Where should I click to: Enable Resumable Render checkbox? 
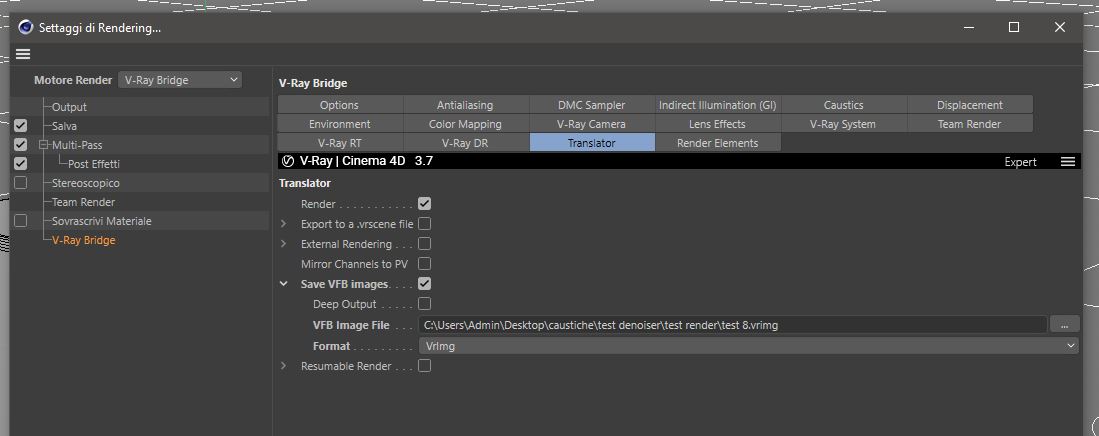424,365
